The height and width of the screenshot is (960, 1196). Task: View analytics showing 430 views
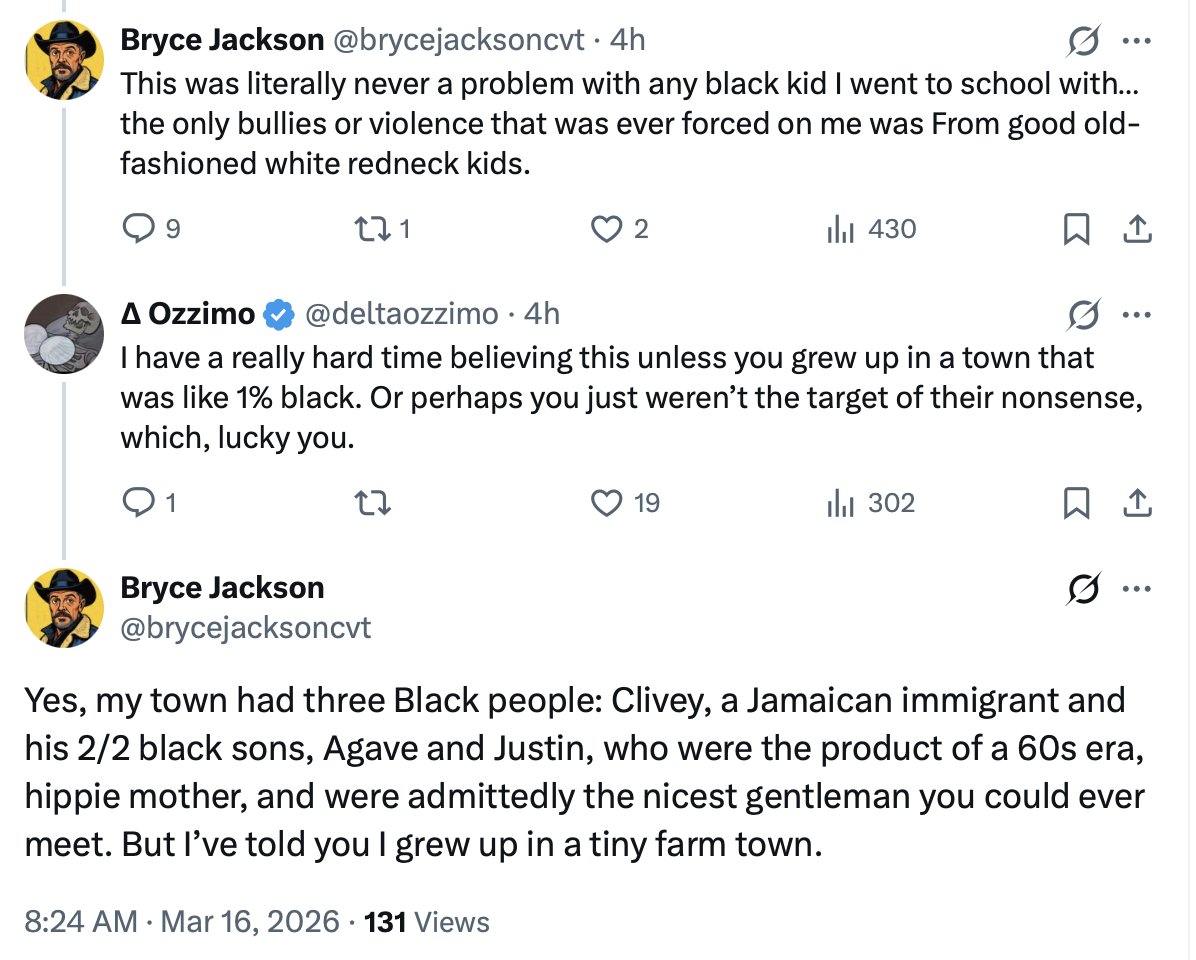coord(839,230)
